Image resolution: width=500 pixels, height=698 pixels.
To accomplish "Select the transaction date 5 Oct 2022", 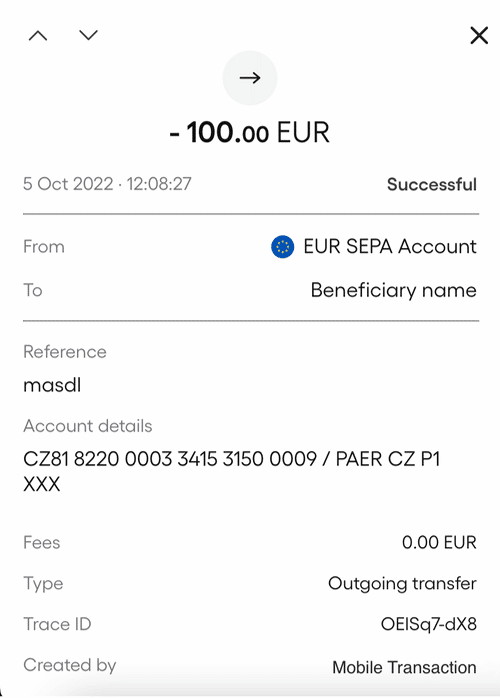I will coord(68,184).
